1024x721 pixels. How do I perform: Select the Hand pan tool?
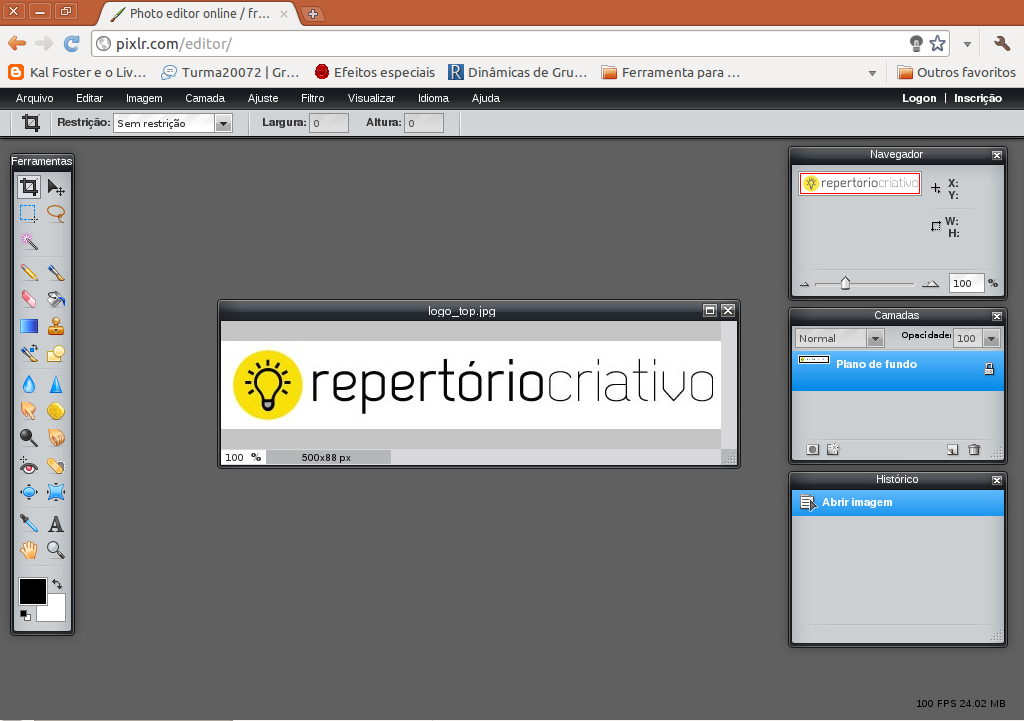point(29,550)
